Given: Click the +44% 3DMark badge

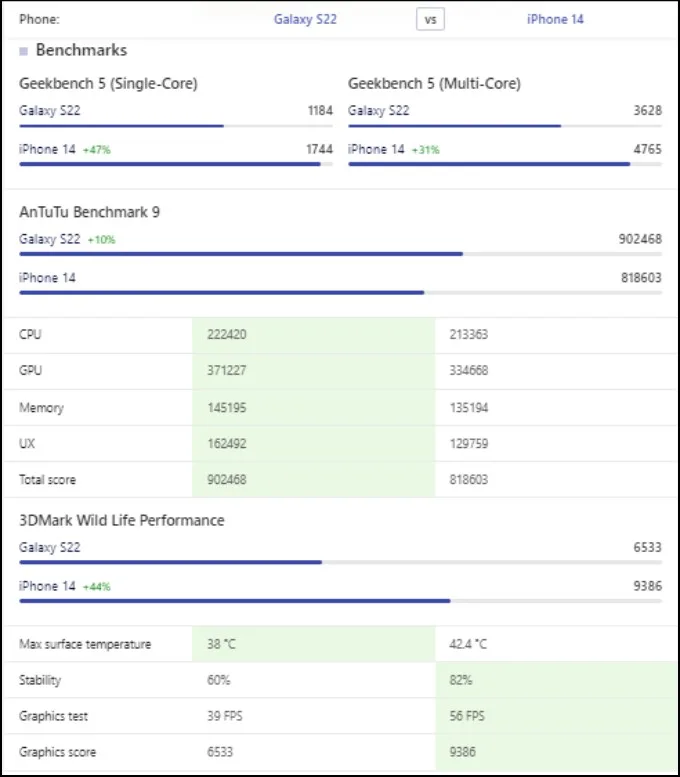Looking at the screenshot, I should tap(97, 587).
